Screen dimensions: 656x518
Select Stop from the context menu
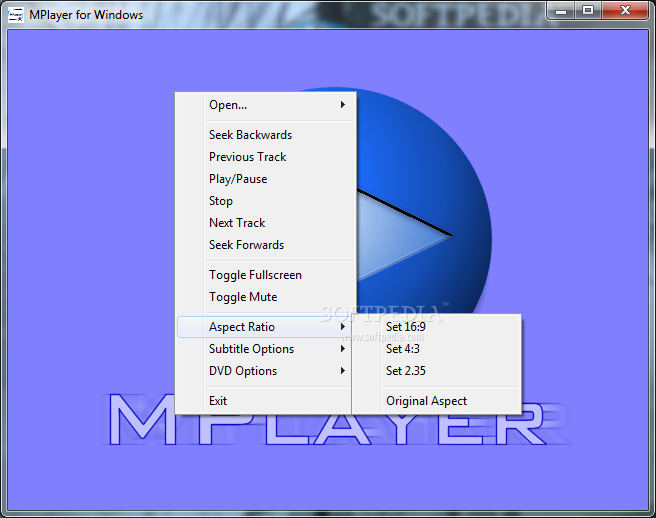coord(266,201)
